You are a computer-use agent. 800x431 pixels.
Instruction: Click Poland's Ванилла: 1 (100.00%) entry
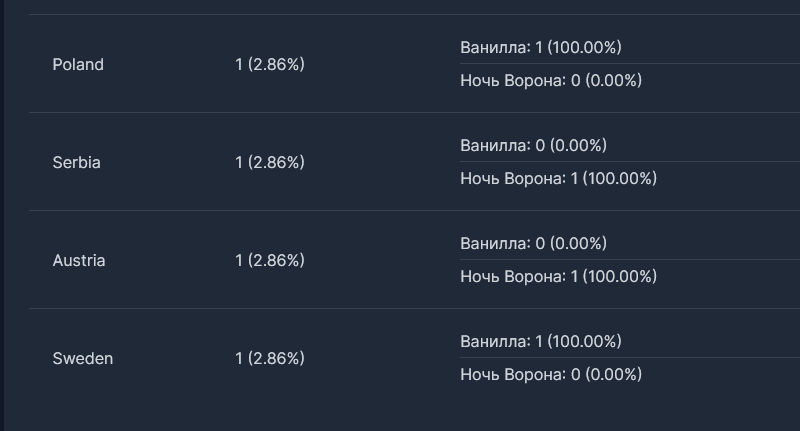[x=541, y=48]
